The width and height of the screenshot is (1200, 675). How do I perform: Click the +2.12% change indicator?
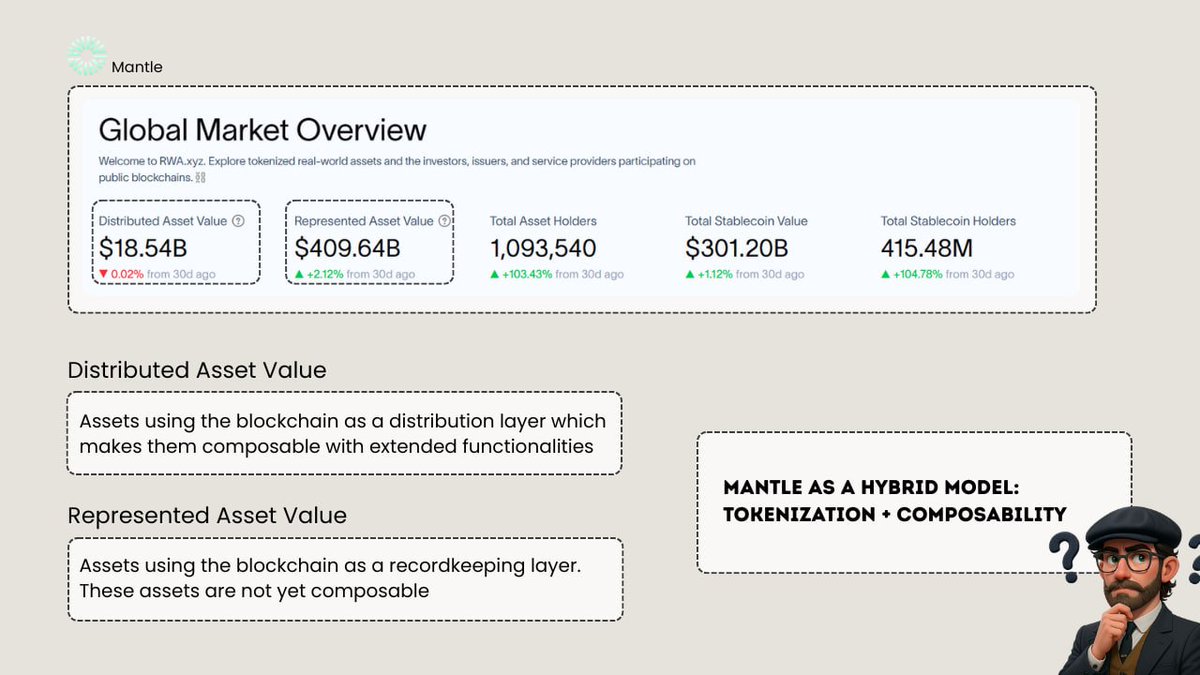(x=321, y=274)
